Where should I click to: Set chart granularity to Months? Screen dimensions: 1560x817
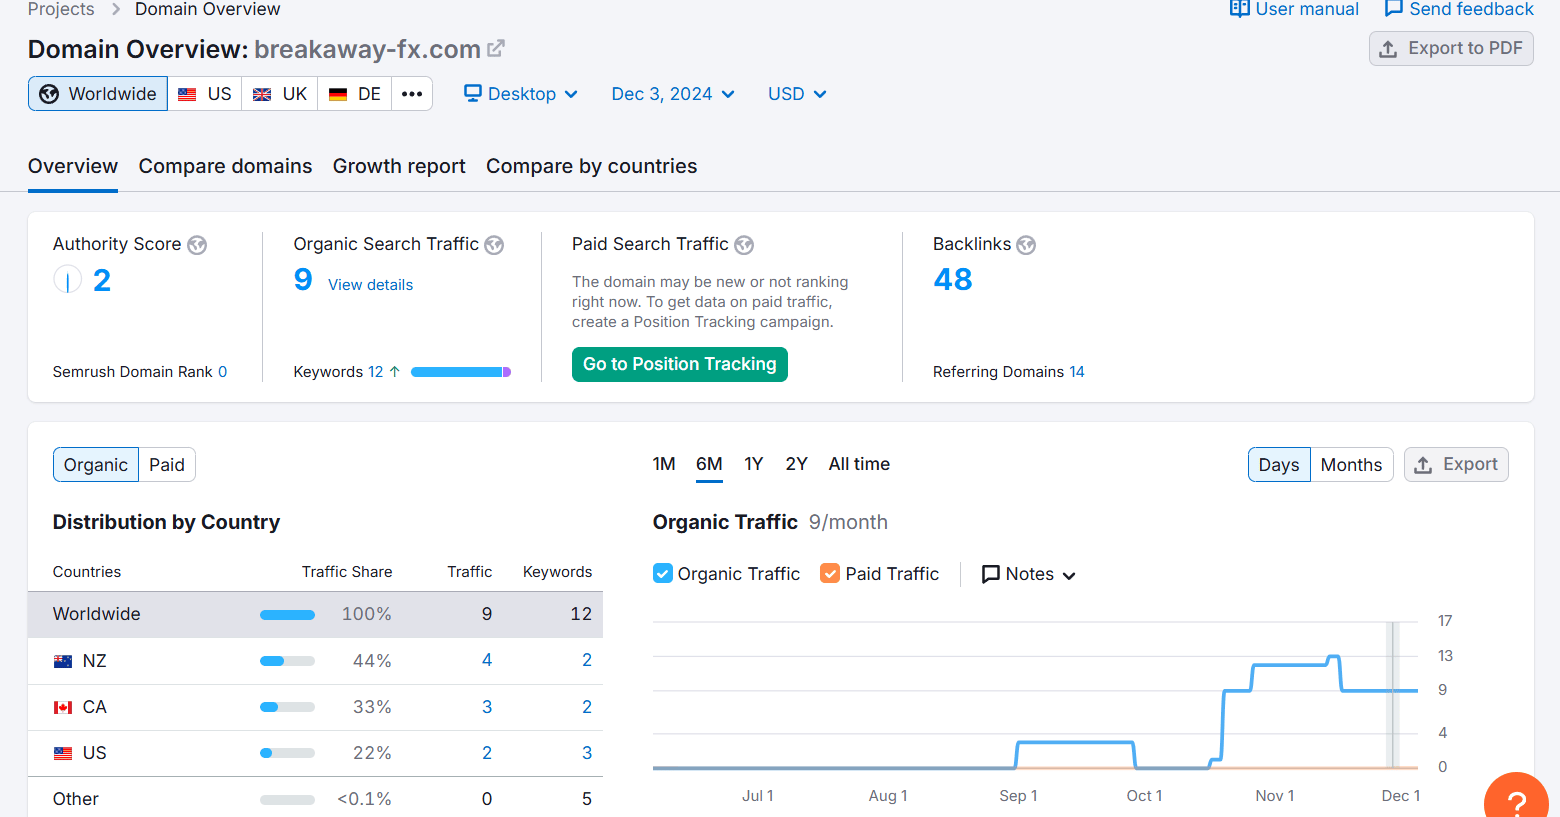tap(1351, 465)
